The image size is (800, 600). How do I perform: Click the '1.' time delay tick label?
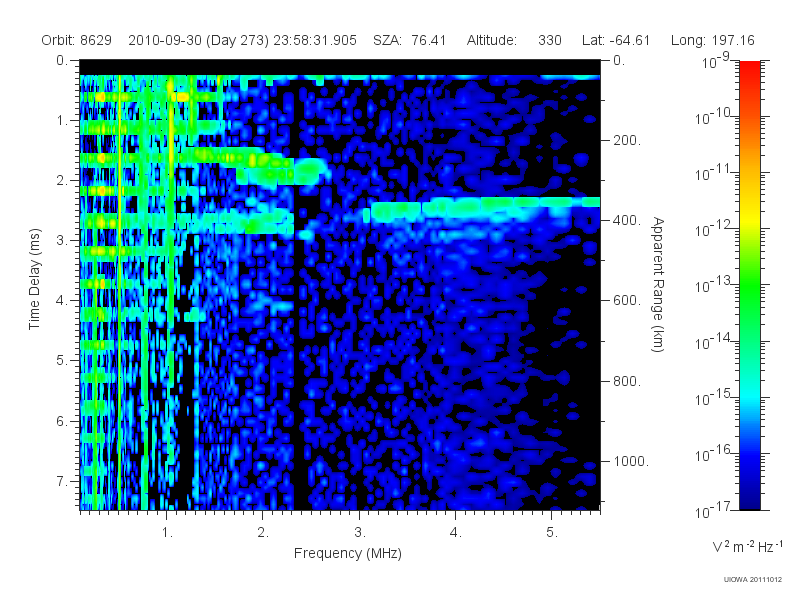pos(62,120)
